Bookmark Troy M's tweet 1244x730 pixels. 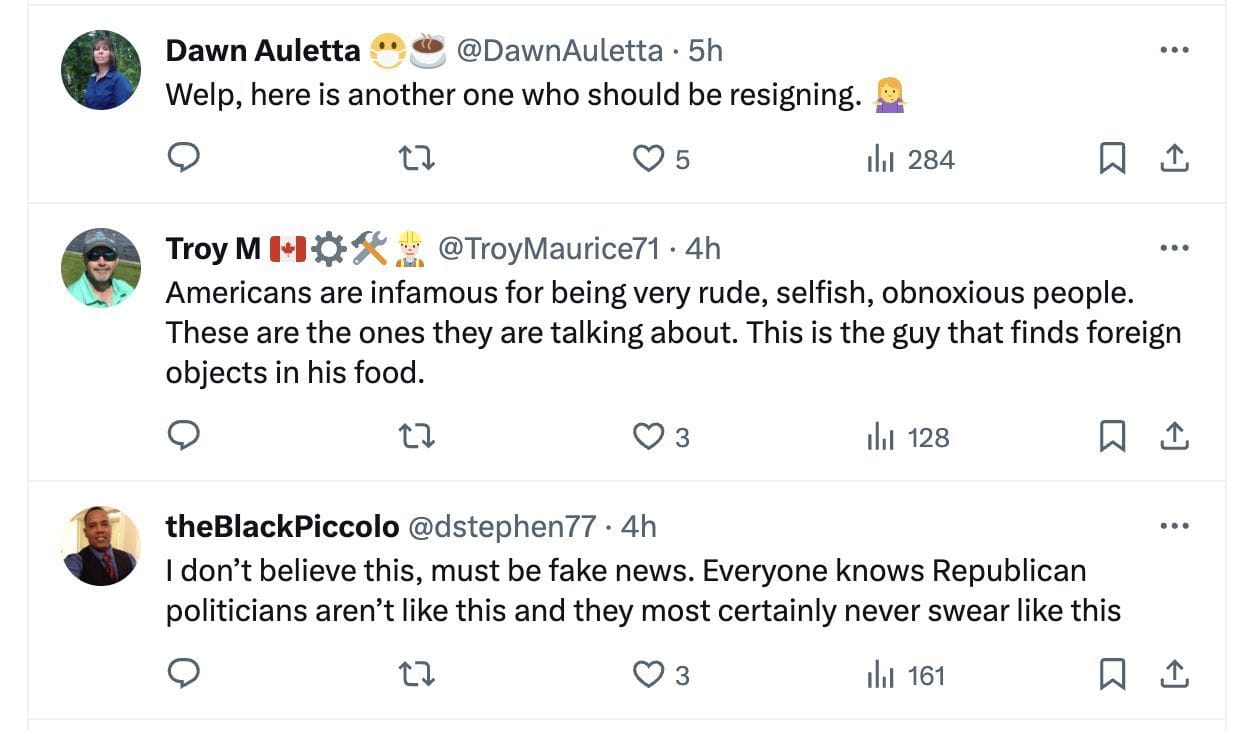click(x=1113, y=436)
